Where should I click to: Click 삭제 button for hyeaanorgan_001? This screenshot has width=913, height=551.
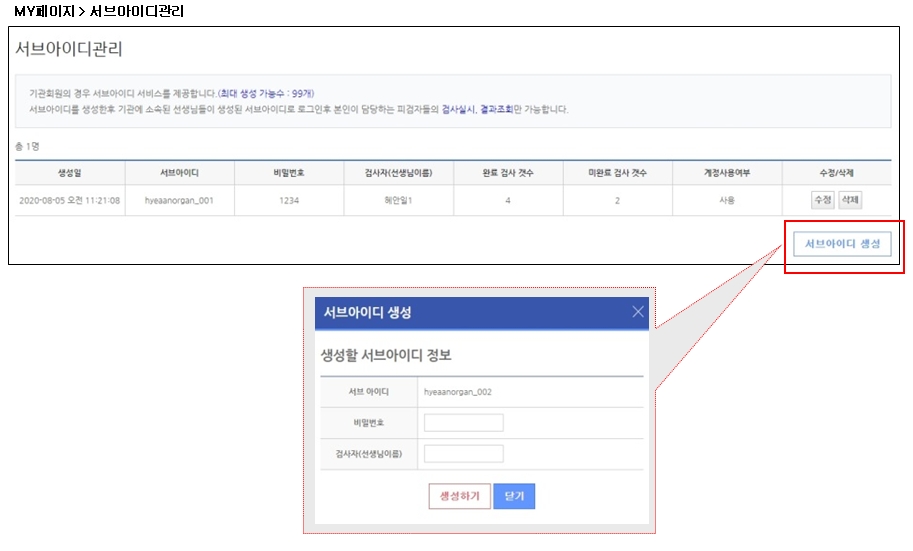point(850,200)
